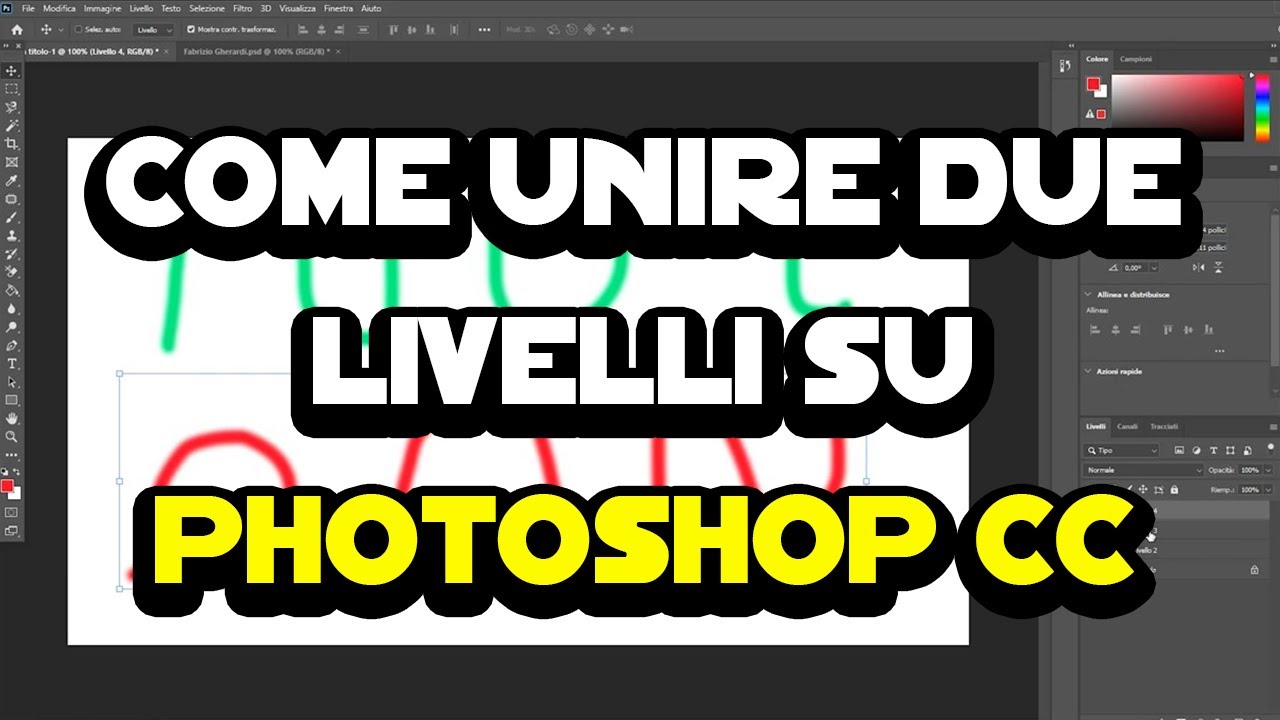
Task: Open the Finestra menu
Action: [338, 8]
